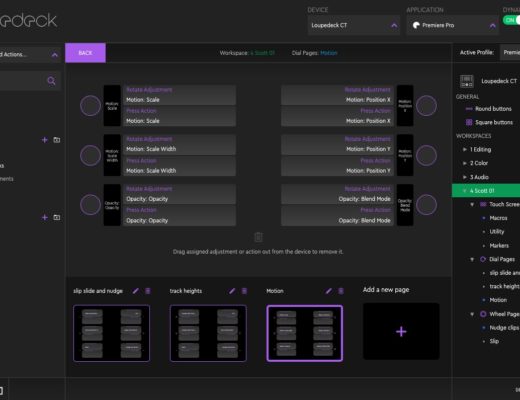Open the Application Premiere Pro dropdown

(452, 25)
